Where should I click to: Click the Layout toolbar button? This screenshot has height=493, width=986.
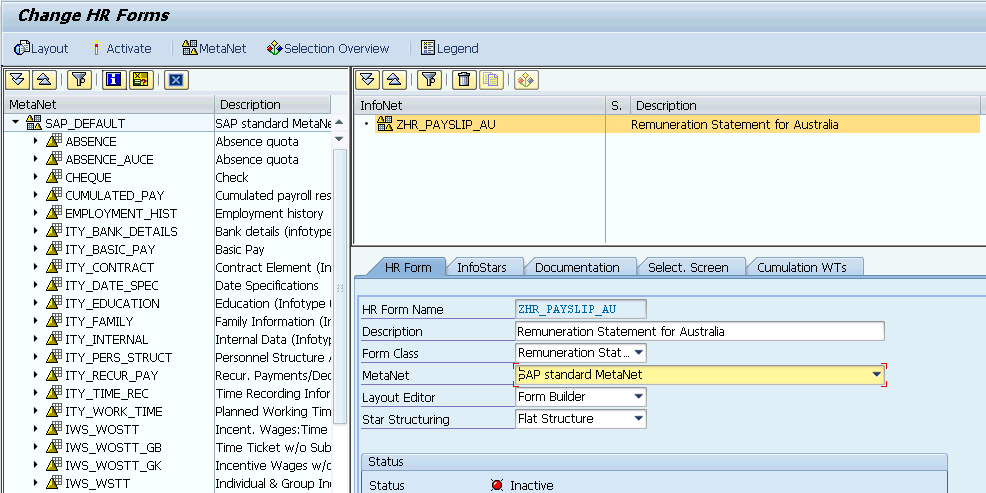coord(41,48)
